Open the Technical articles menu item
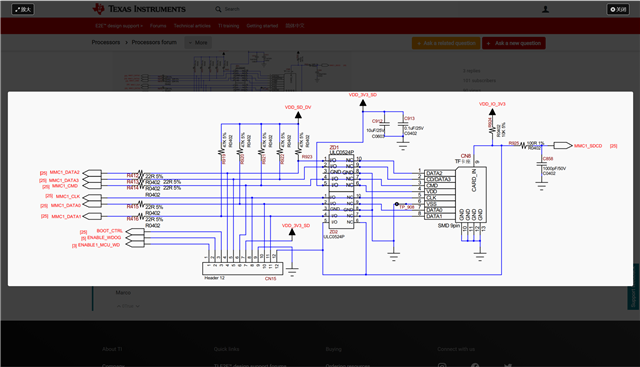The height and width of the screenshot is (367, 640). (x=192, y=26)
